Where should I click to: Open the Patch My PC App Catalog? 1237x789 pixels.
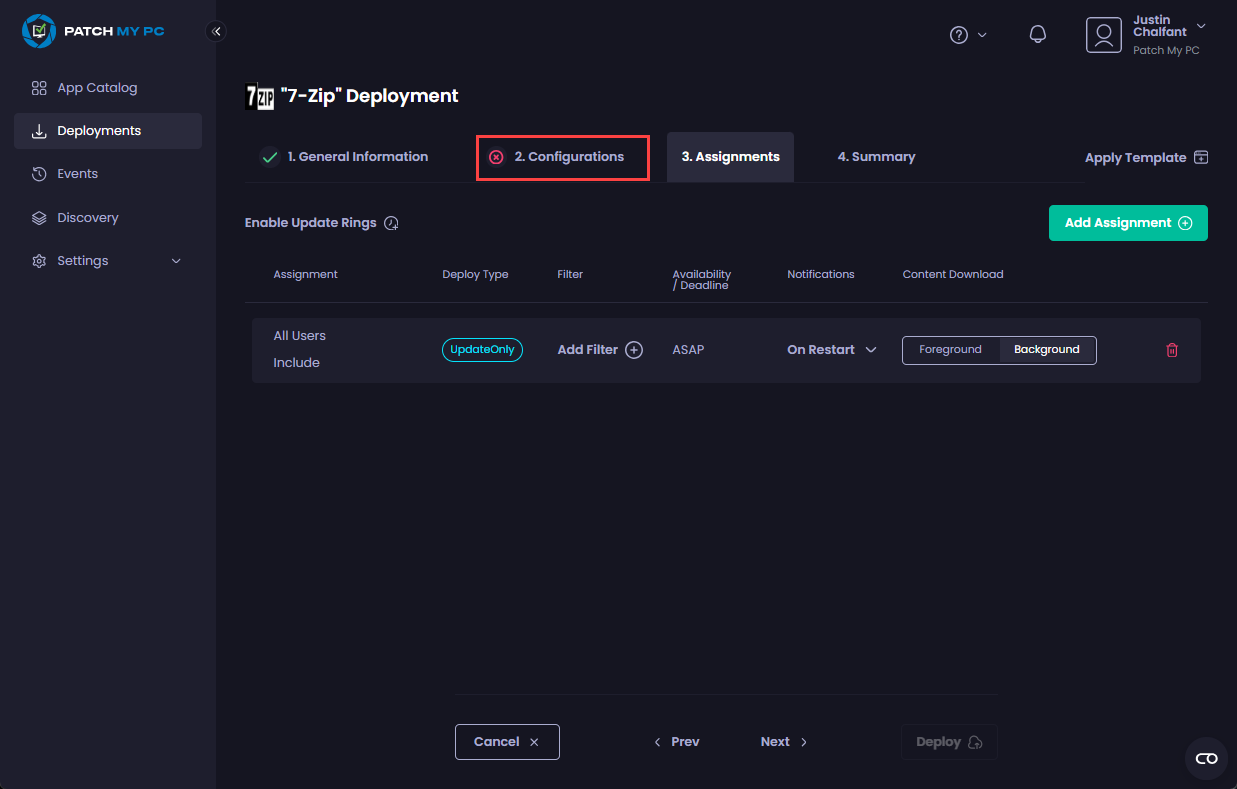point(96,87)
